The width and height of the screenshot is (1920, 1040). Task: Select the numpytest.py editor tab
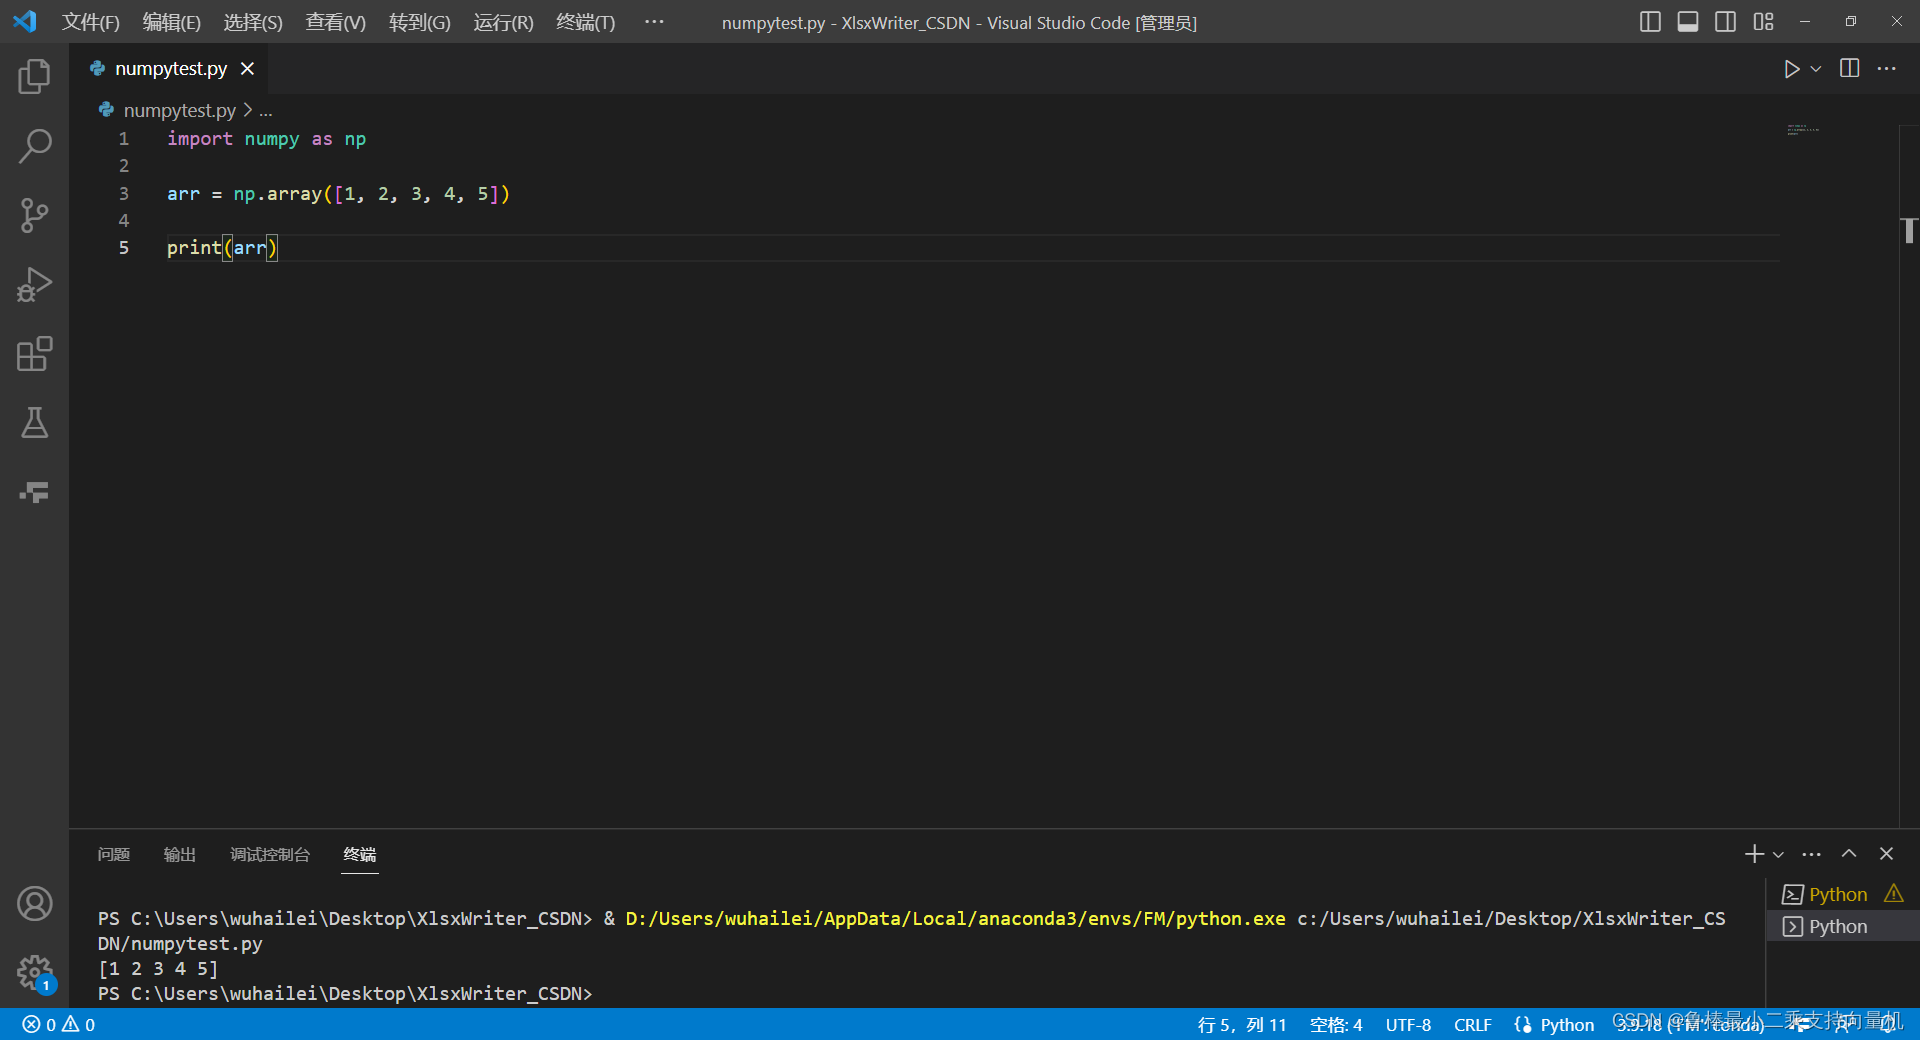tap(168, 69)
